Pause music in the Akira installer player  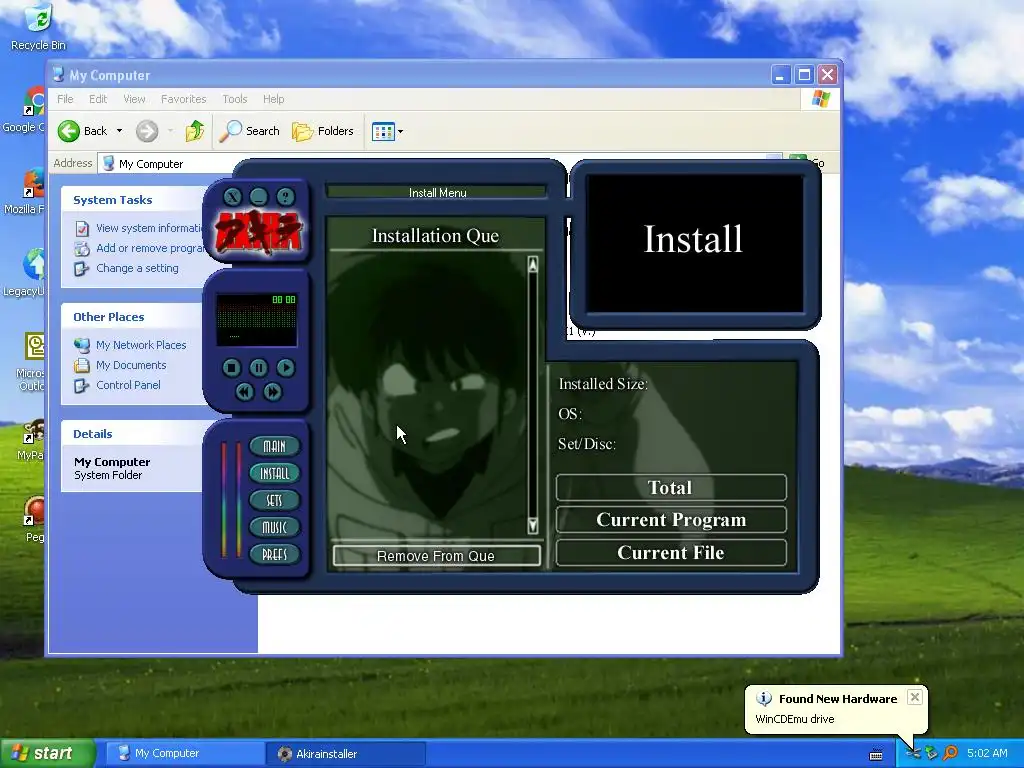[x=259, y=368]
